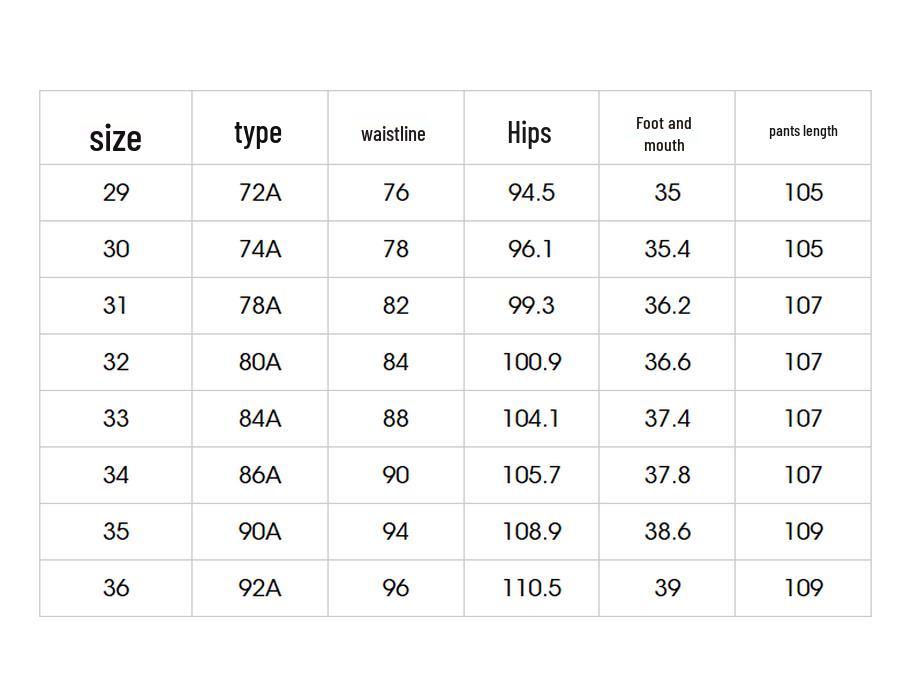Image resolution: width=911 pixels, height=684 pixels.
Task: Click the foot and mouth value 35.4
Action: 667,249
